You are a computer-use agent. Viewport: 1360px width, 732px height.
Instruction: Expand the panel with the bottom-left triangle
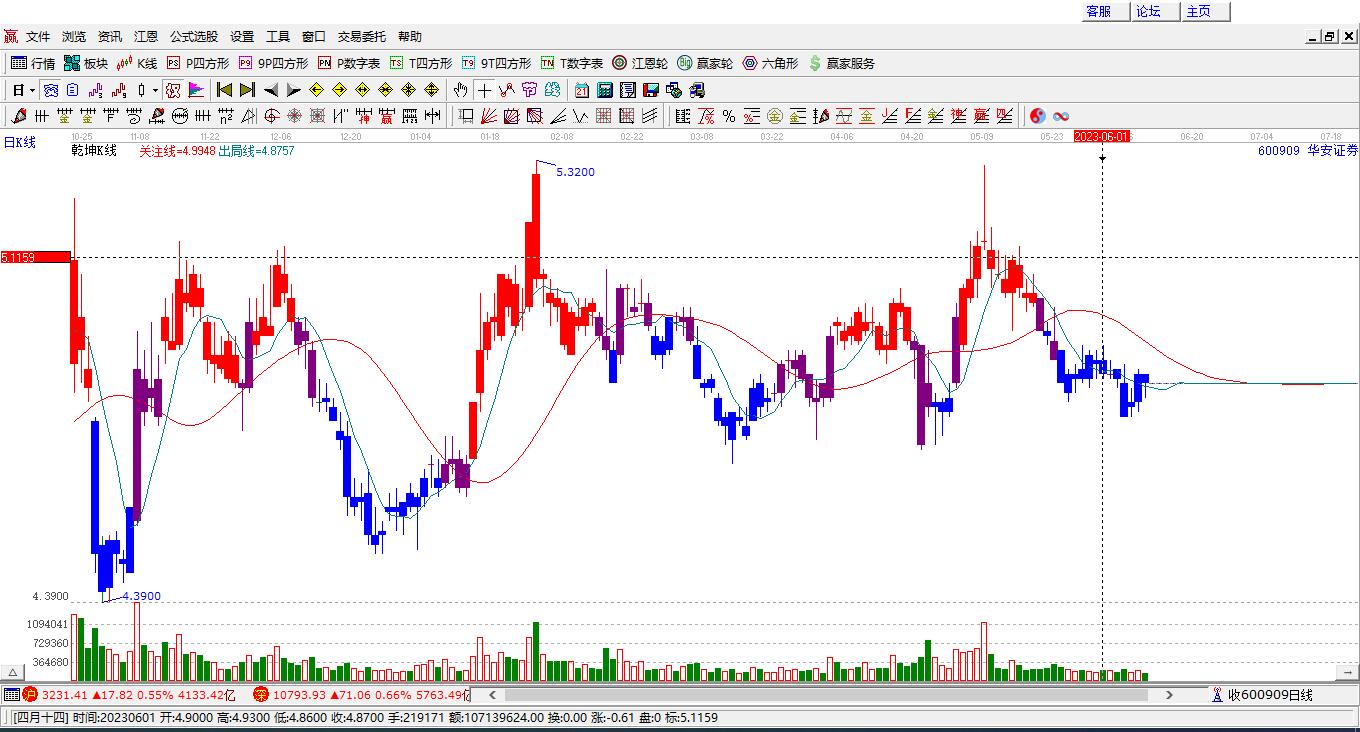(x=14, y=672)
